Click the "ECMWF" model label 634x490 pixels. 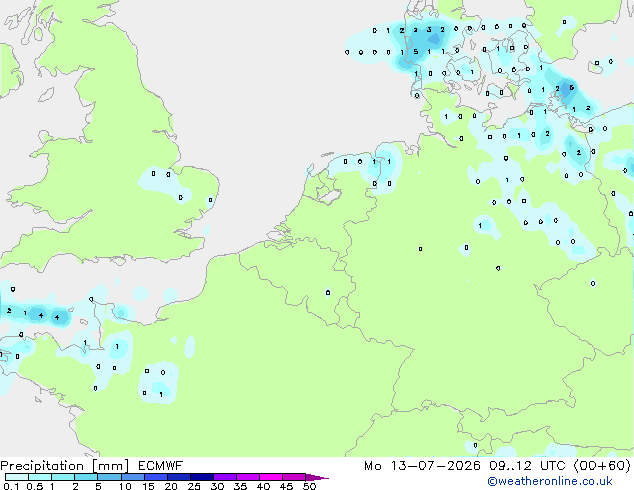coord(161,466)
